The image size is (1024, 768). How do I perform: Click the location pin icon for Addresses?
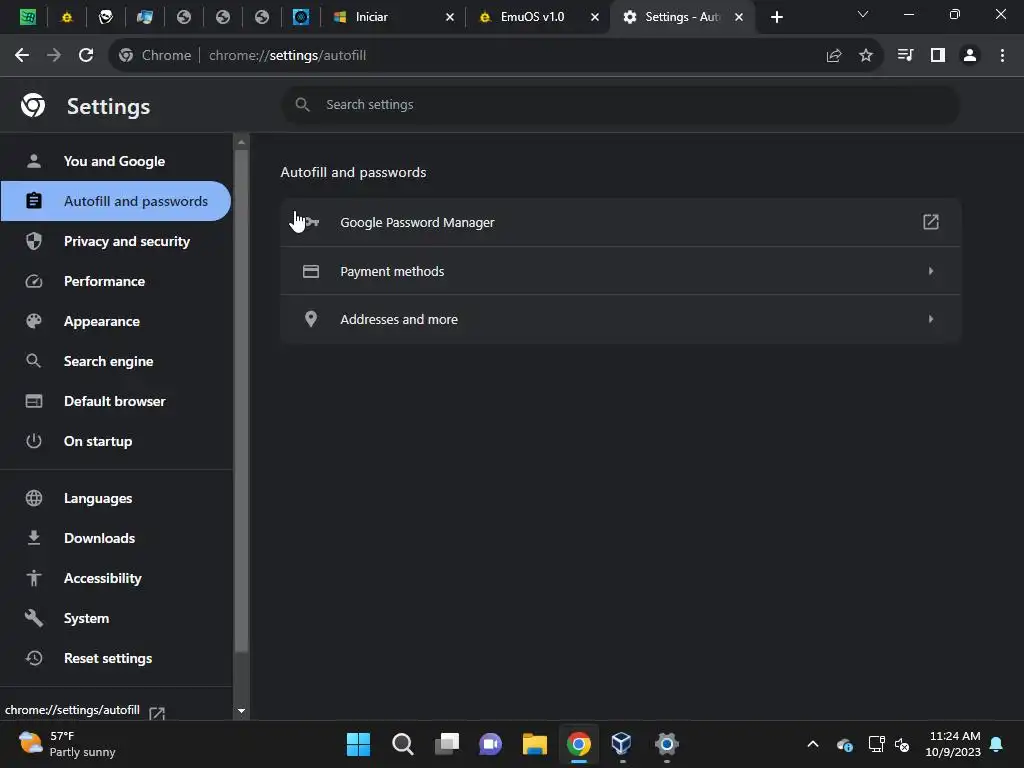(311, 319)
